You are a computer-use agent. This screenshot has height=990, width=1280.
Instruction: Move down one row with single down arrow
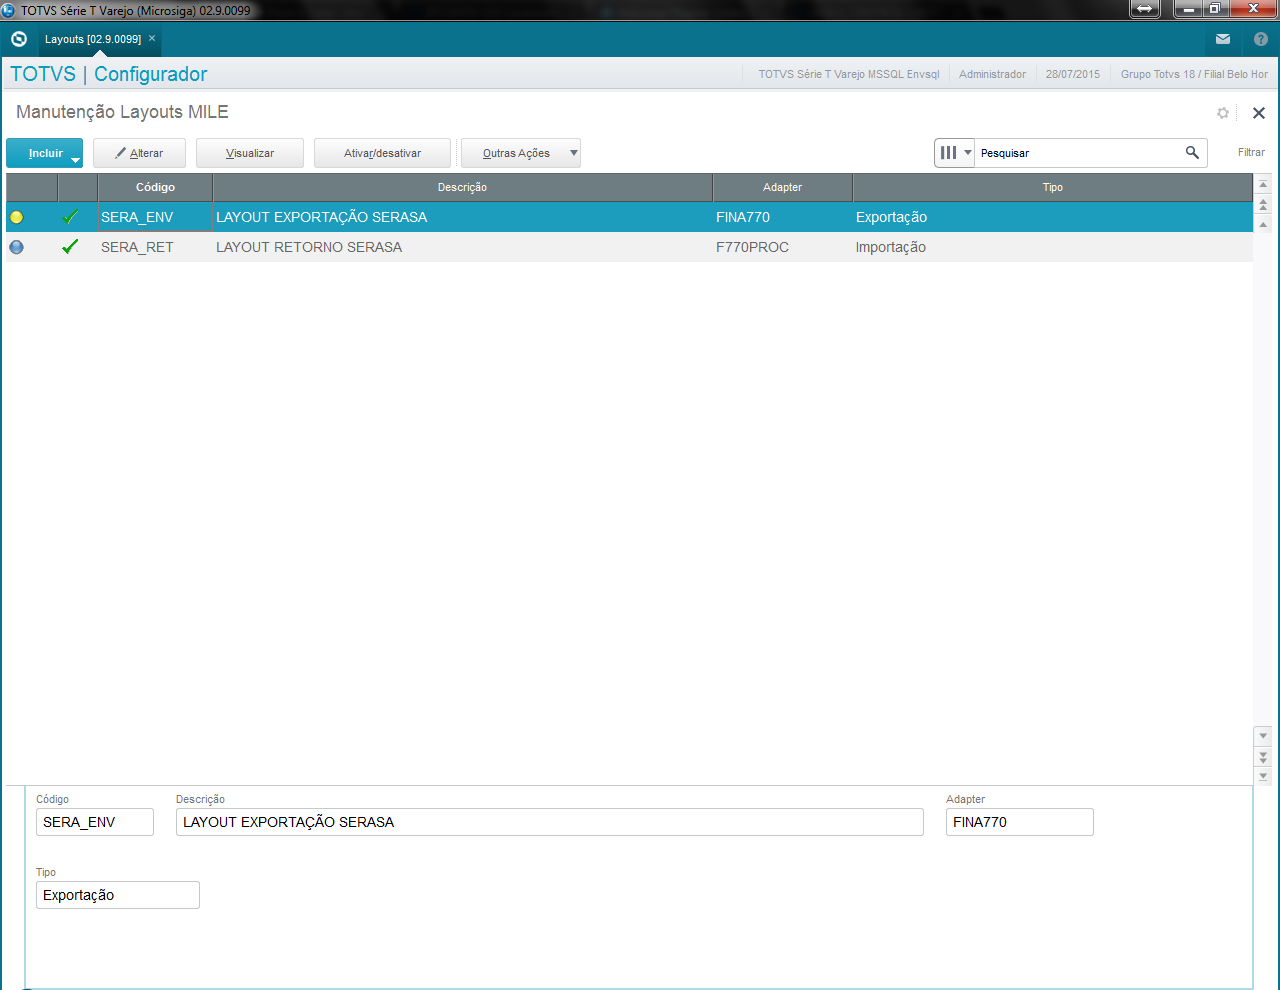pyautogui.click(x=1263, y=736)
